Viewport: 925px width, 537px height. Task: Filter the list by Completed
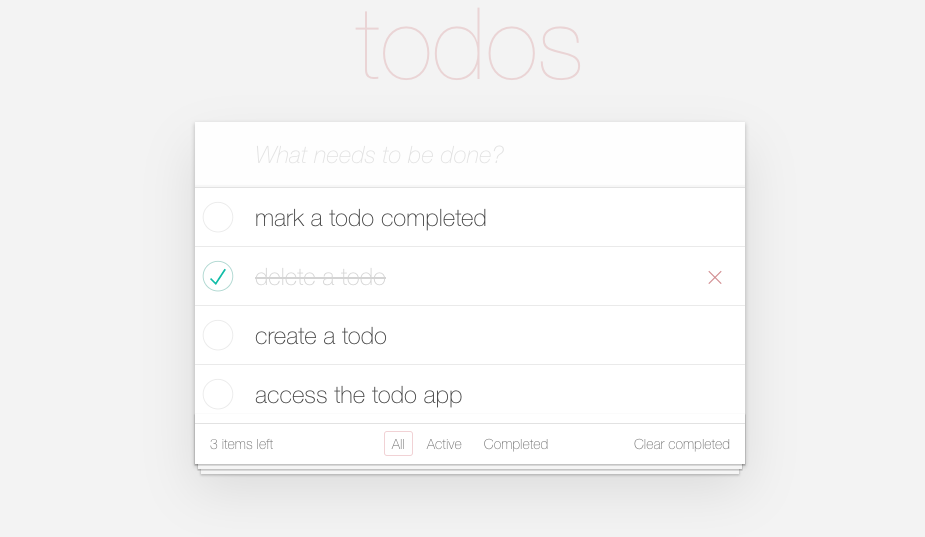[x=515, y=444]
